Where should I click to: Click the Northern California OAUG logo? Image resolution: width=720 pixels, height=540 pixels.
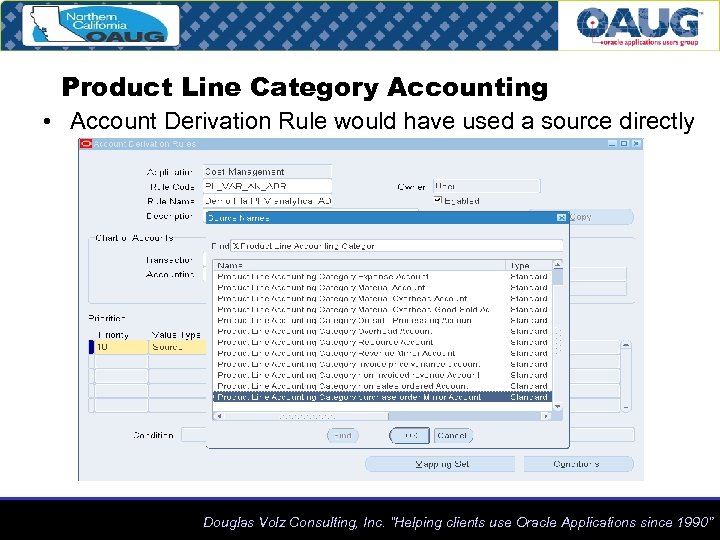pos(101,25)
